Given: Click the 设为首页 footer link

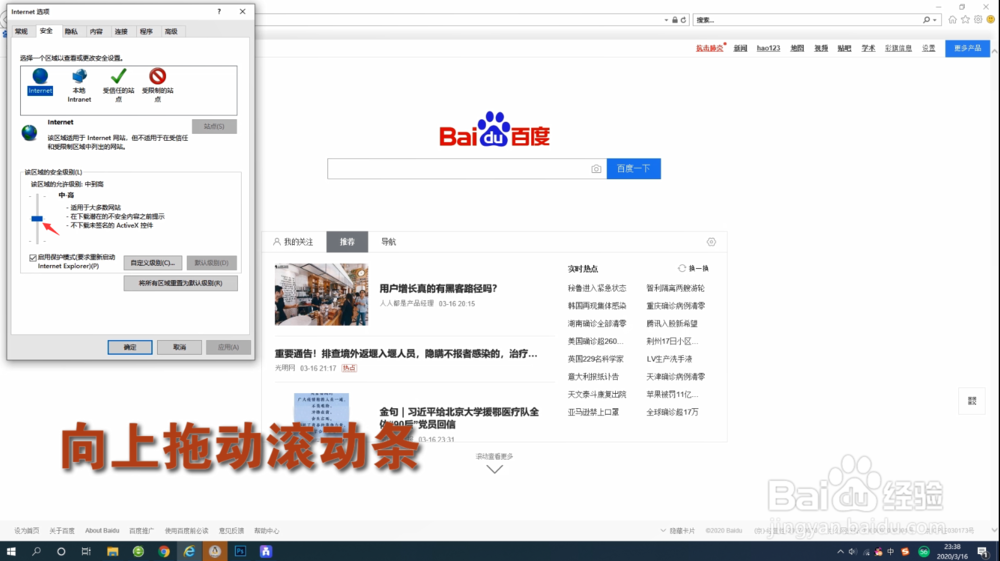Looking at the screenshot, I should (27, 530).
